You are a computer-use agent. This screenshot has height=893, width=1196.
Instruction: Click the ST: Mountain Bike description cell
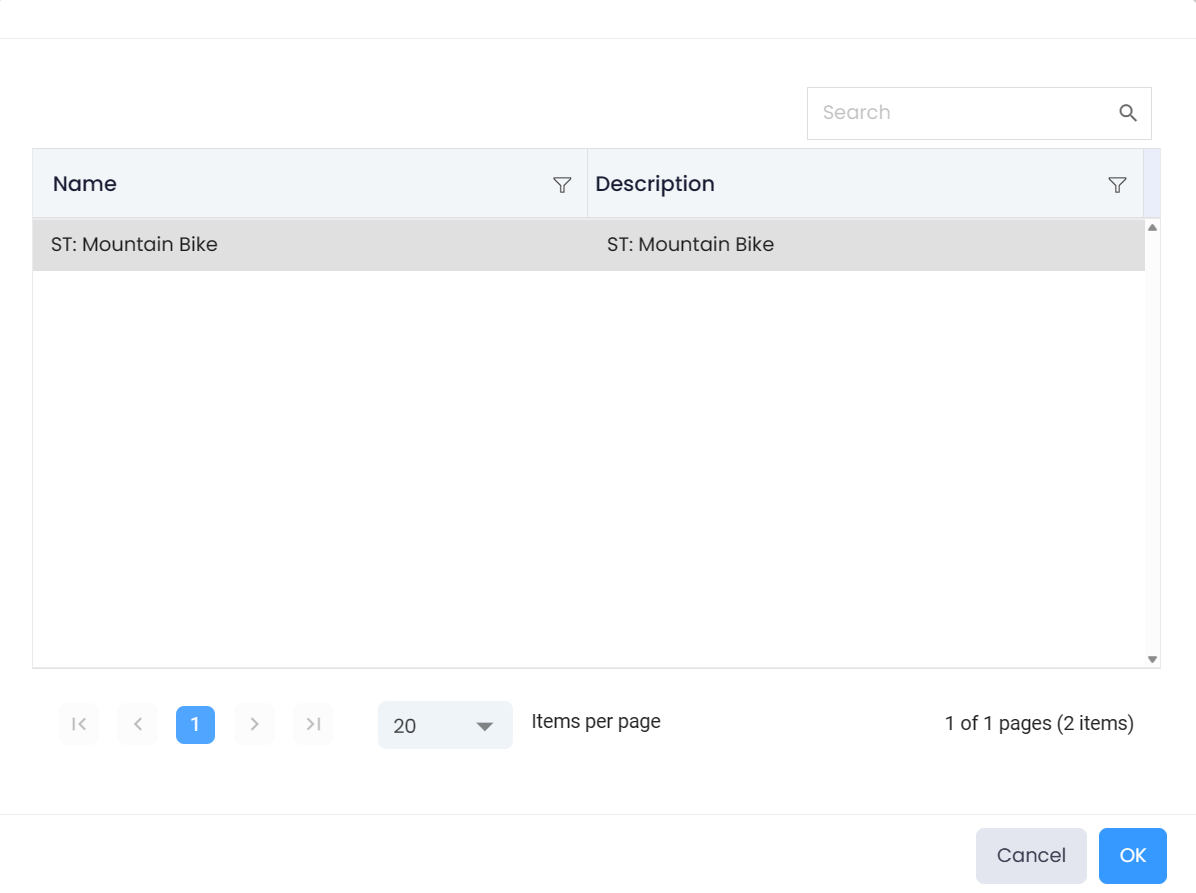(690, 244)
